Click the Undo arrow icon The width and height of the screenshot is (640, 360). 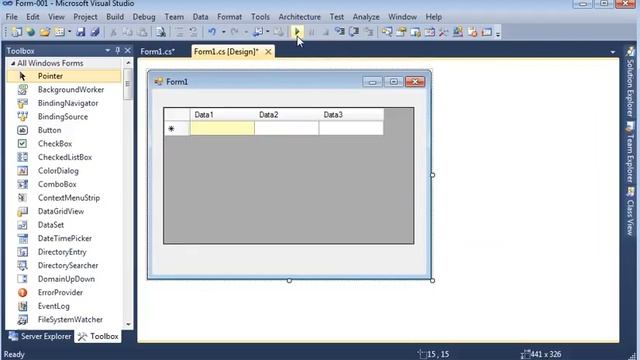(x=212, y=32)
